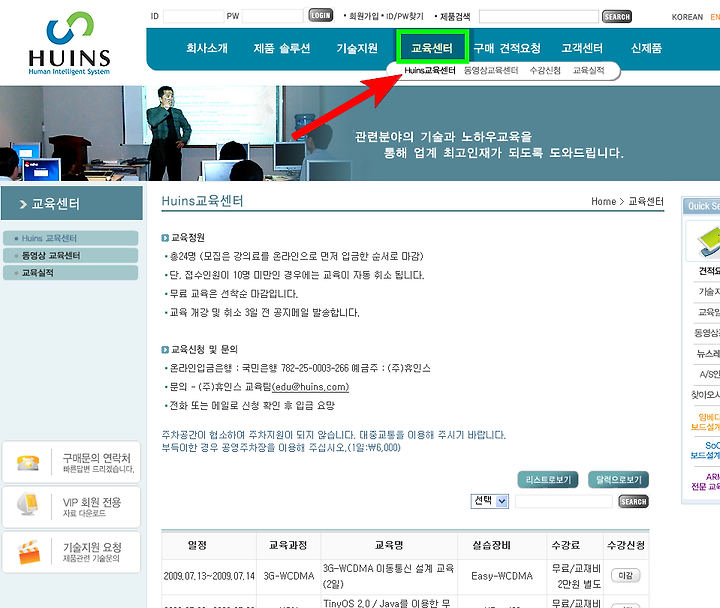Focus the 제품검색 search box
720x608 pixels.
(539, 17)
